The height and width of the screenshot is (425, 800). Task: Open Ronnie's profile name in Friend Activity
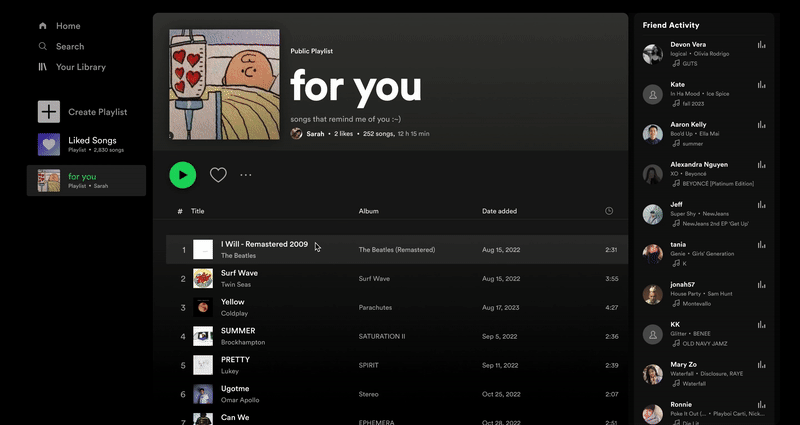681,405
